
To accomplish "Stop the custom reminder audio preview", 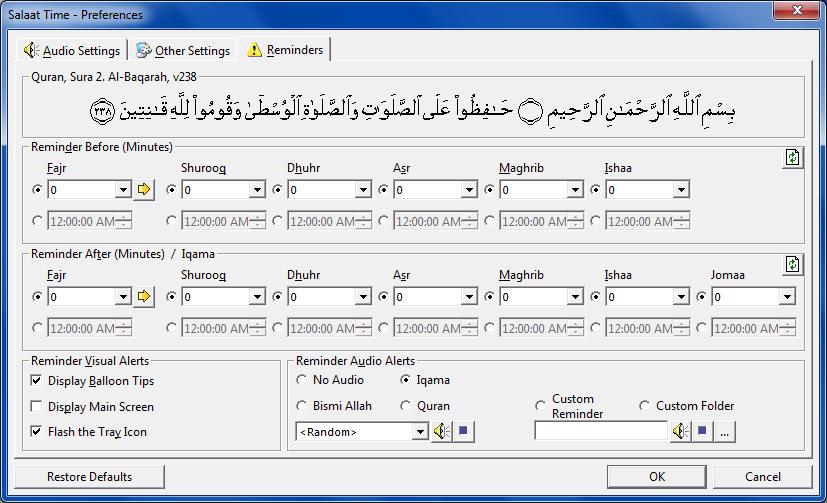I will click(x=703, y=431).
